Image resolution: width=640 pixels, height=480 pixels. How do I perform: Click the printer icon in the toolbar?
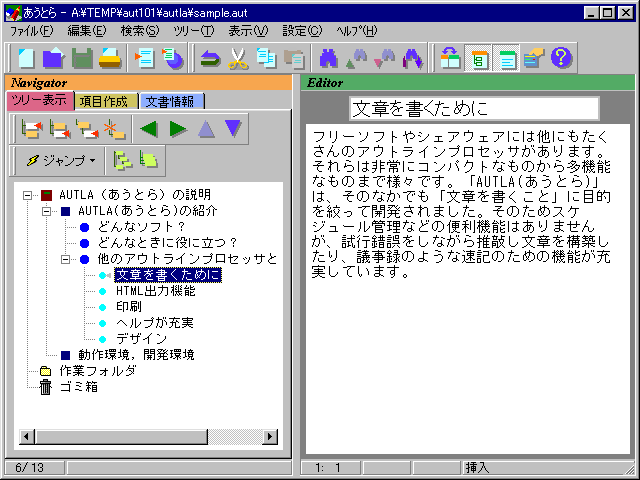click(110, 58)
